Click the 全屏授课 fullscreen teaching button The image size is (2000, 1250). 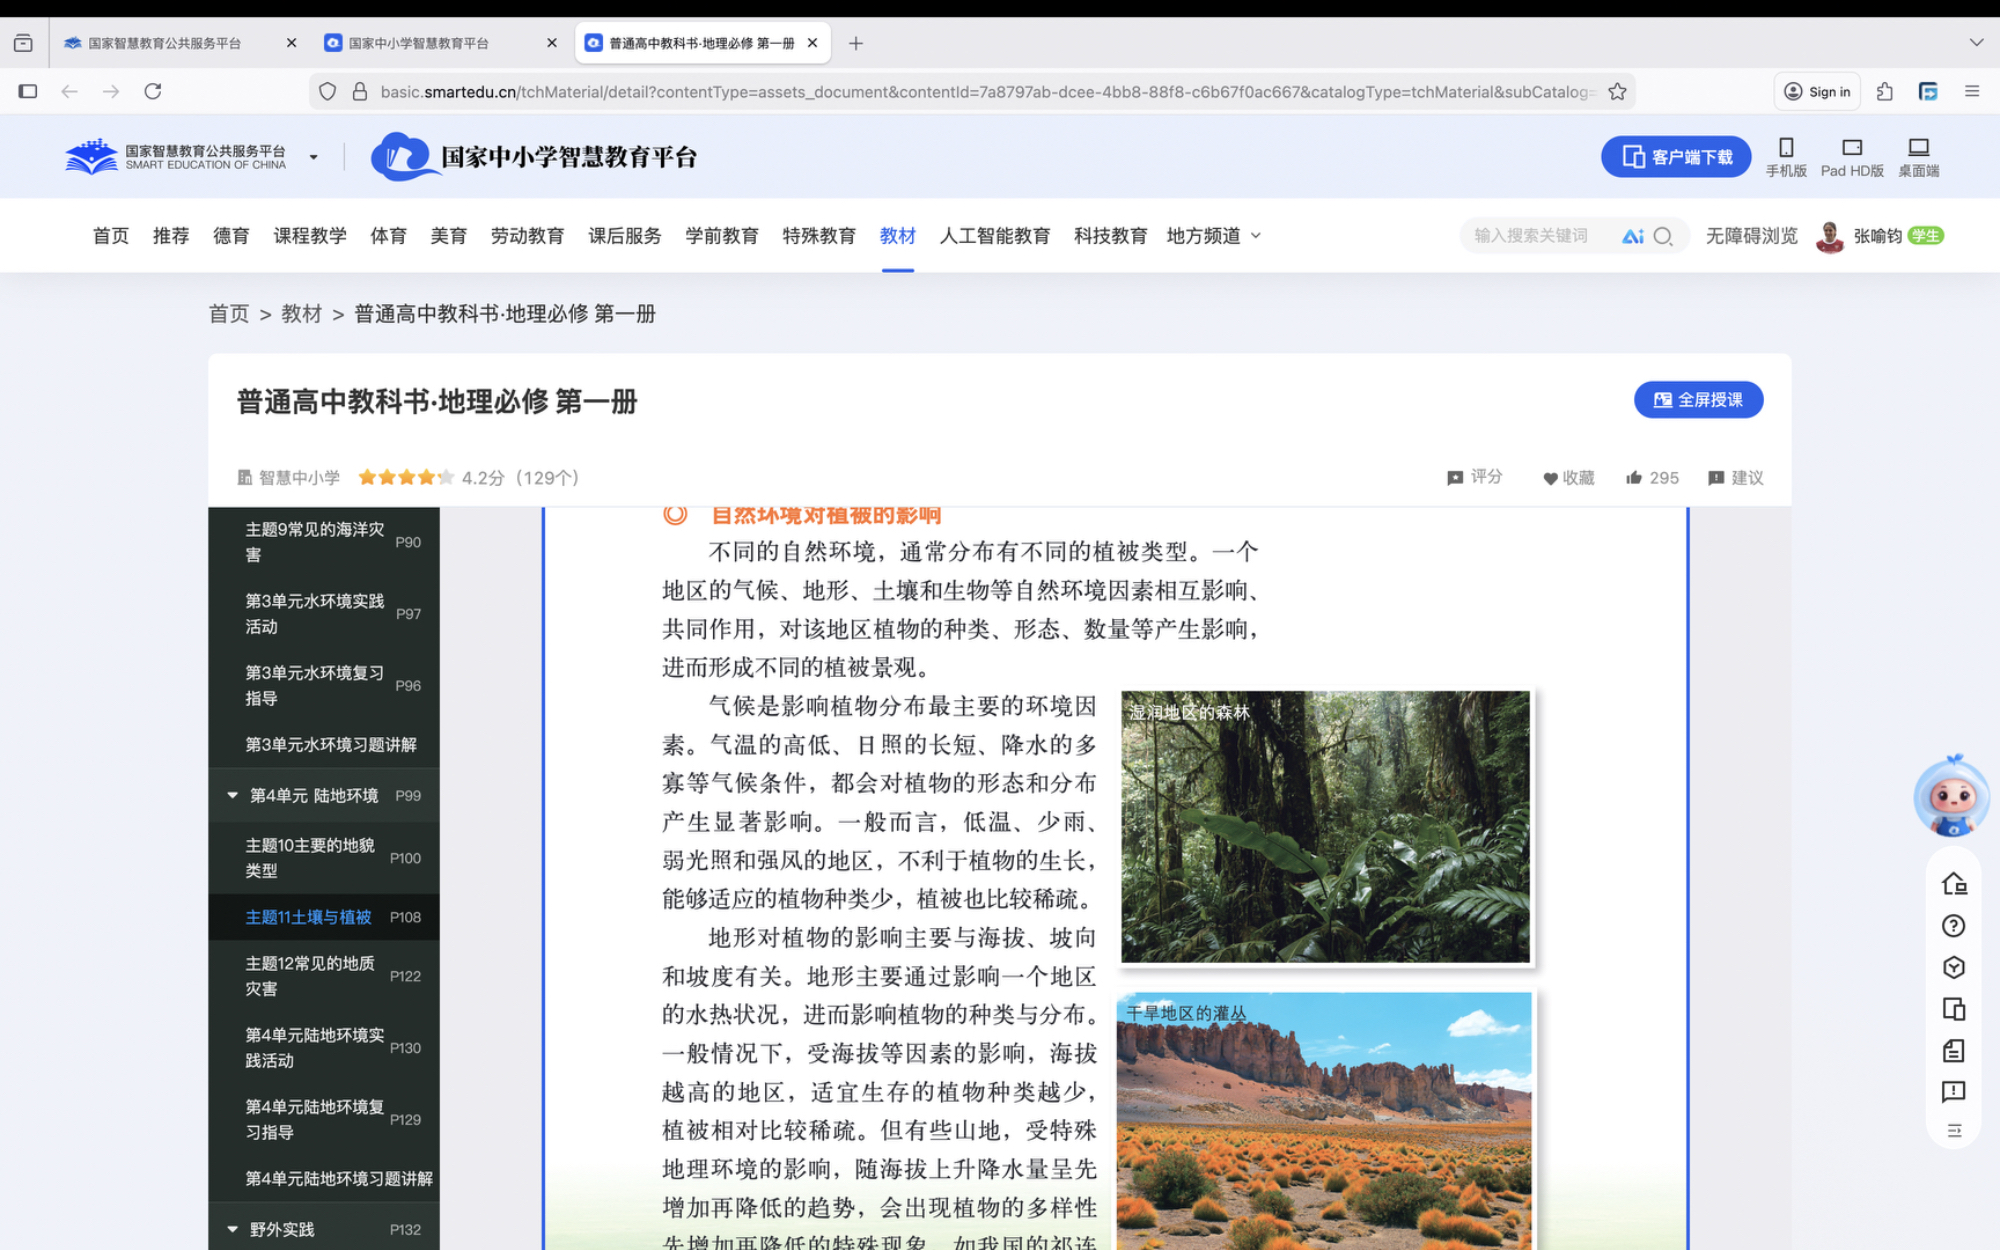(x=1698, y=400)
